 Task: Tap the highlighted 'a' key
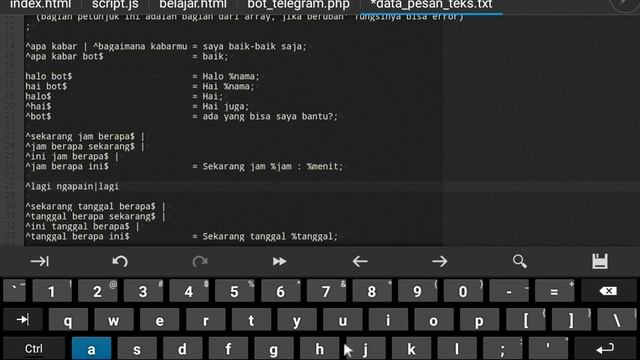tap(91, 349)
